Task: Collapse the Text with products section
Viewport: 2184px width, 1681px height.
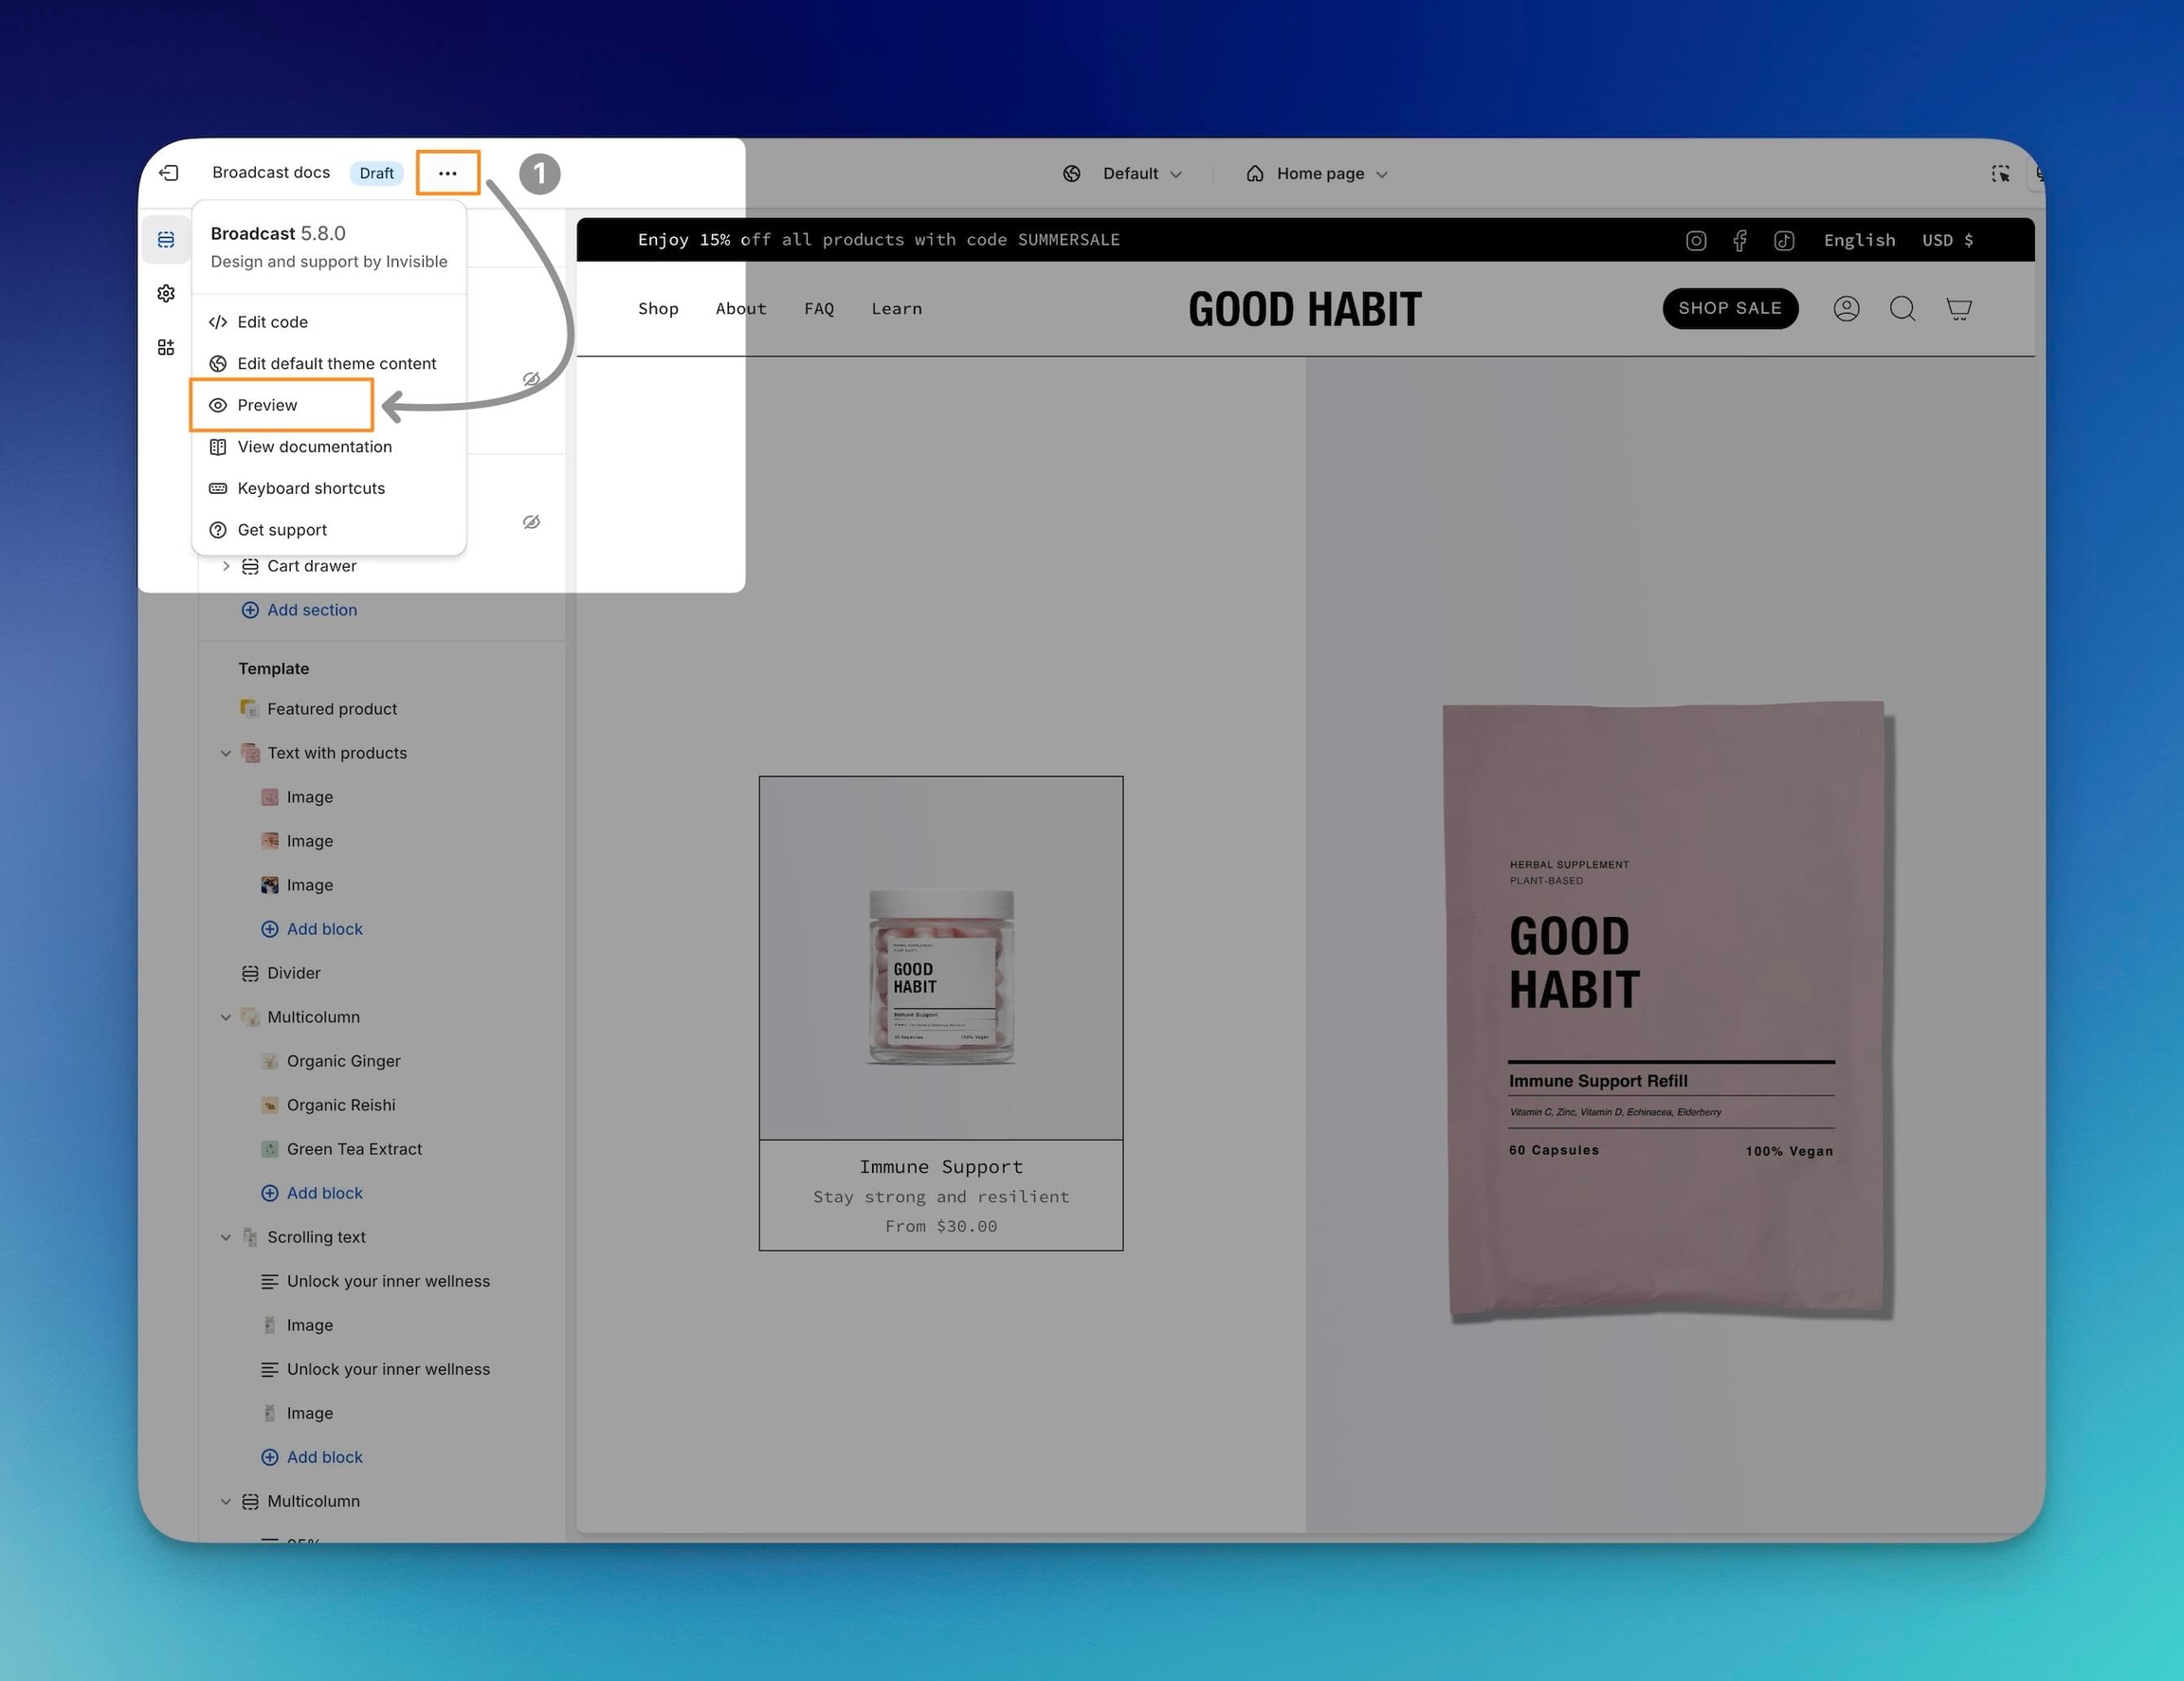Action: (226, 753)
